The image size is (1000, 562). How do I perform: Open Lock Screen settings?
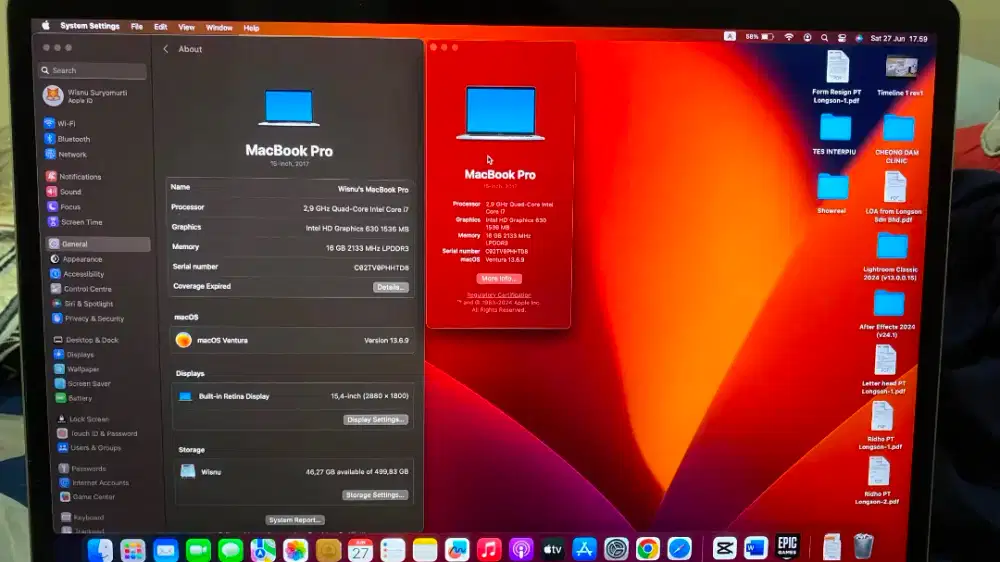click(x=84, y=420)
